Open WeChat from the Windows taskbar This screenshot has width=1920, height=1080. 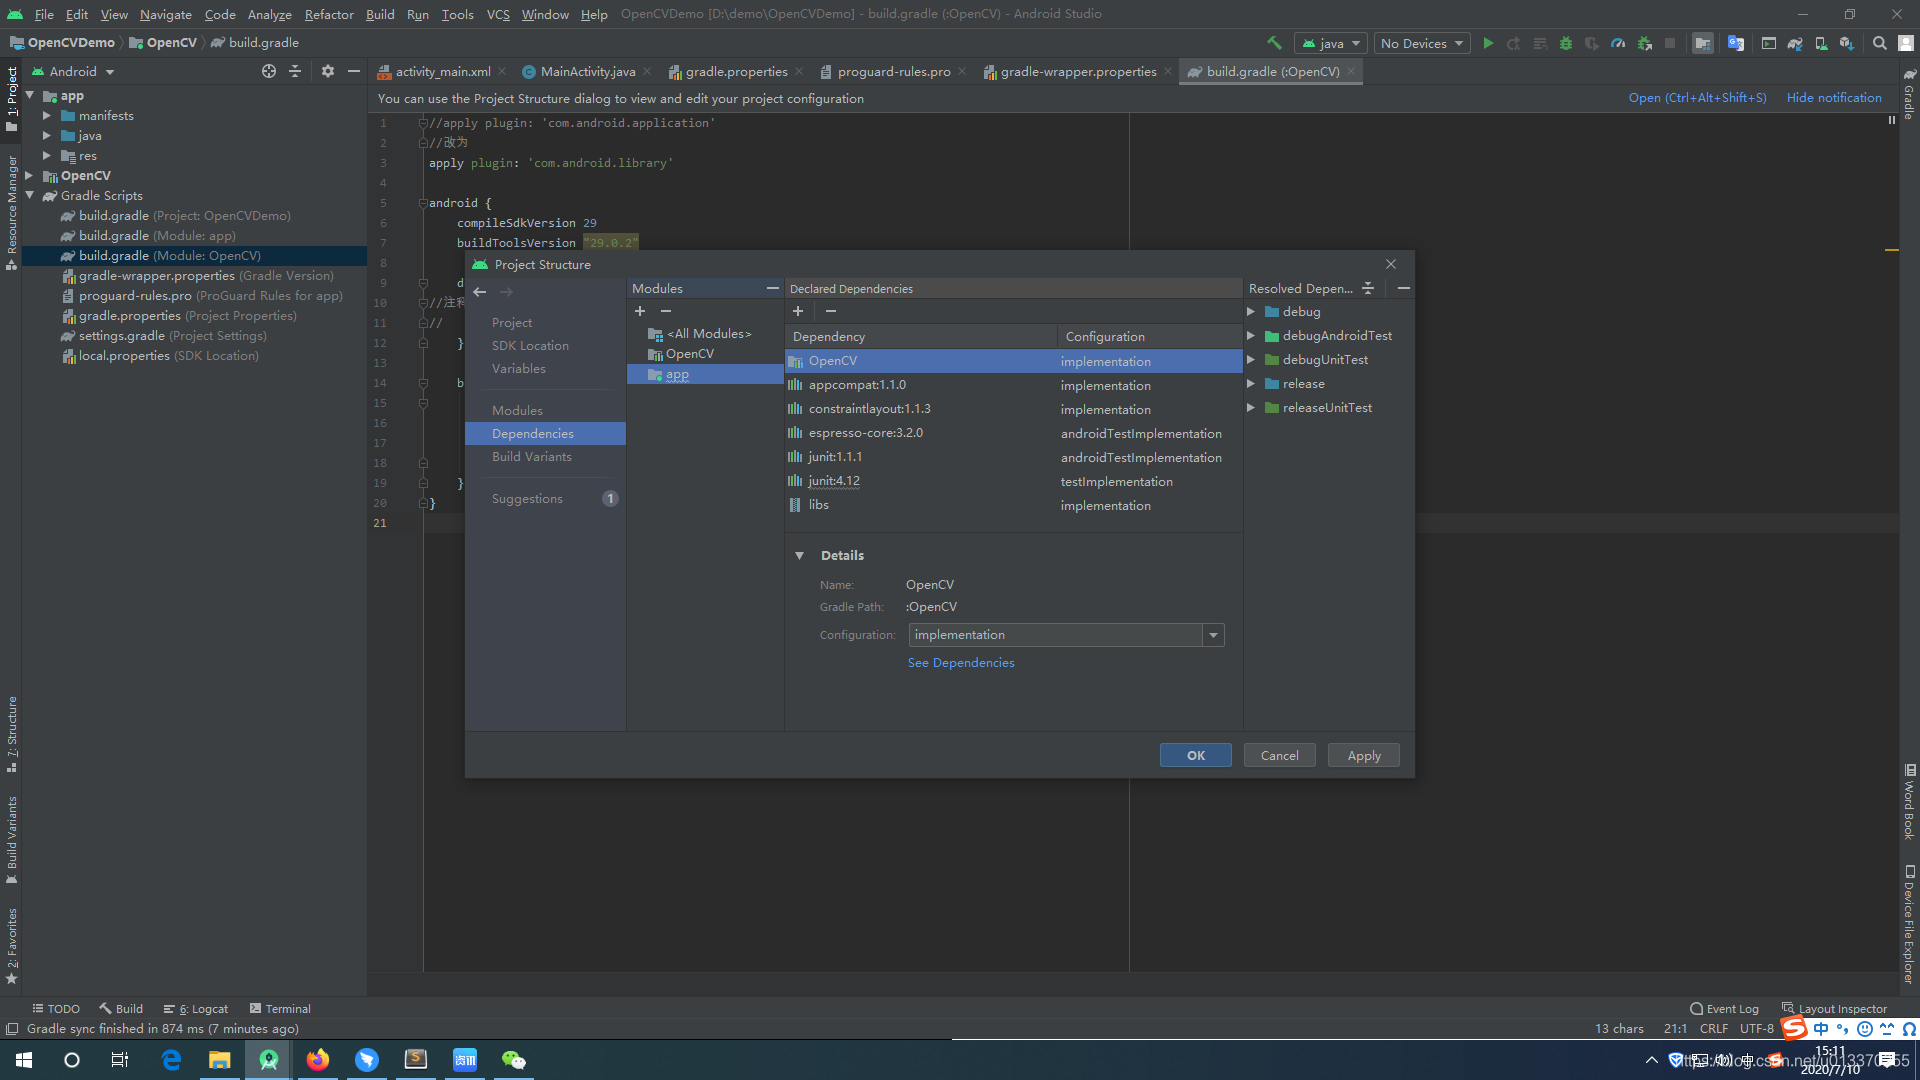(513, 1060)
